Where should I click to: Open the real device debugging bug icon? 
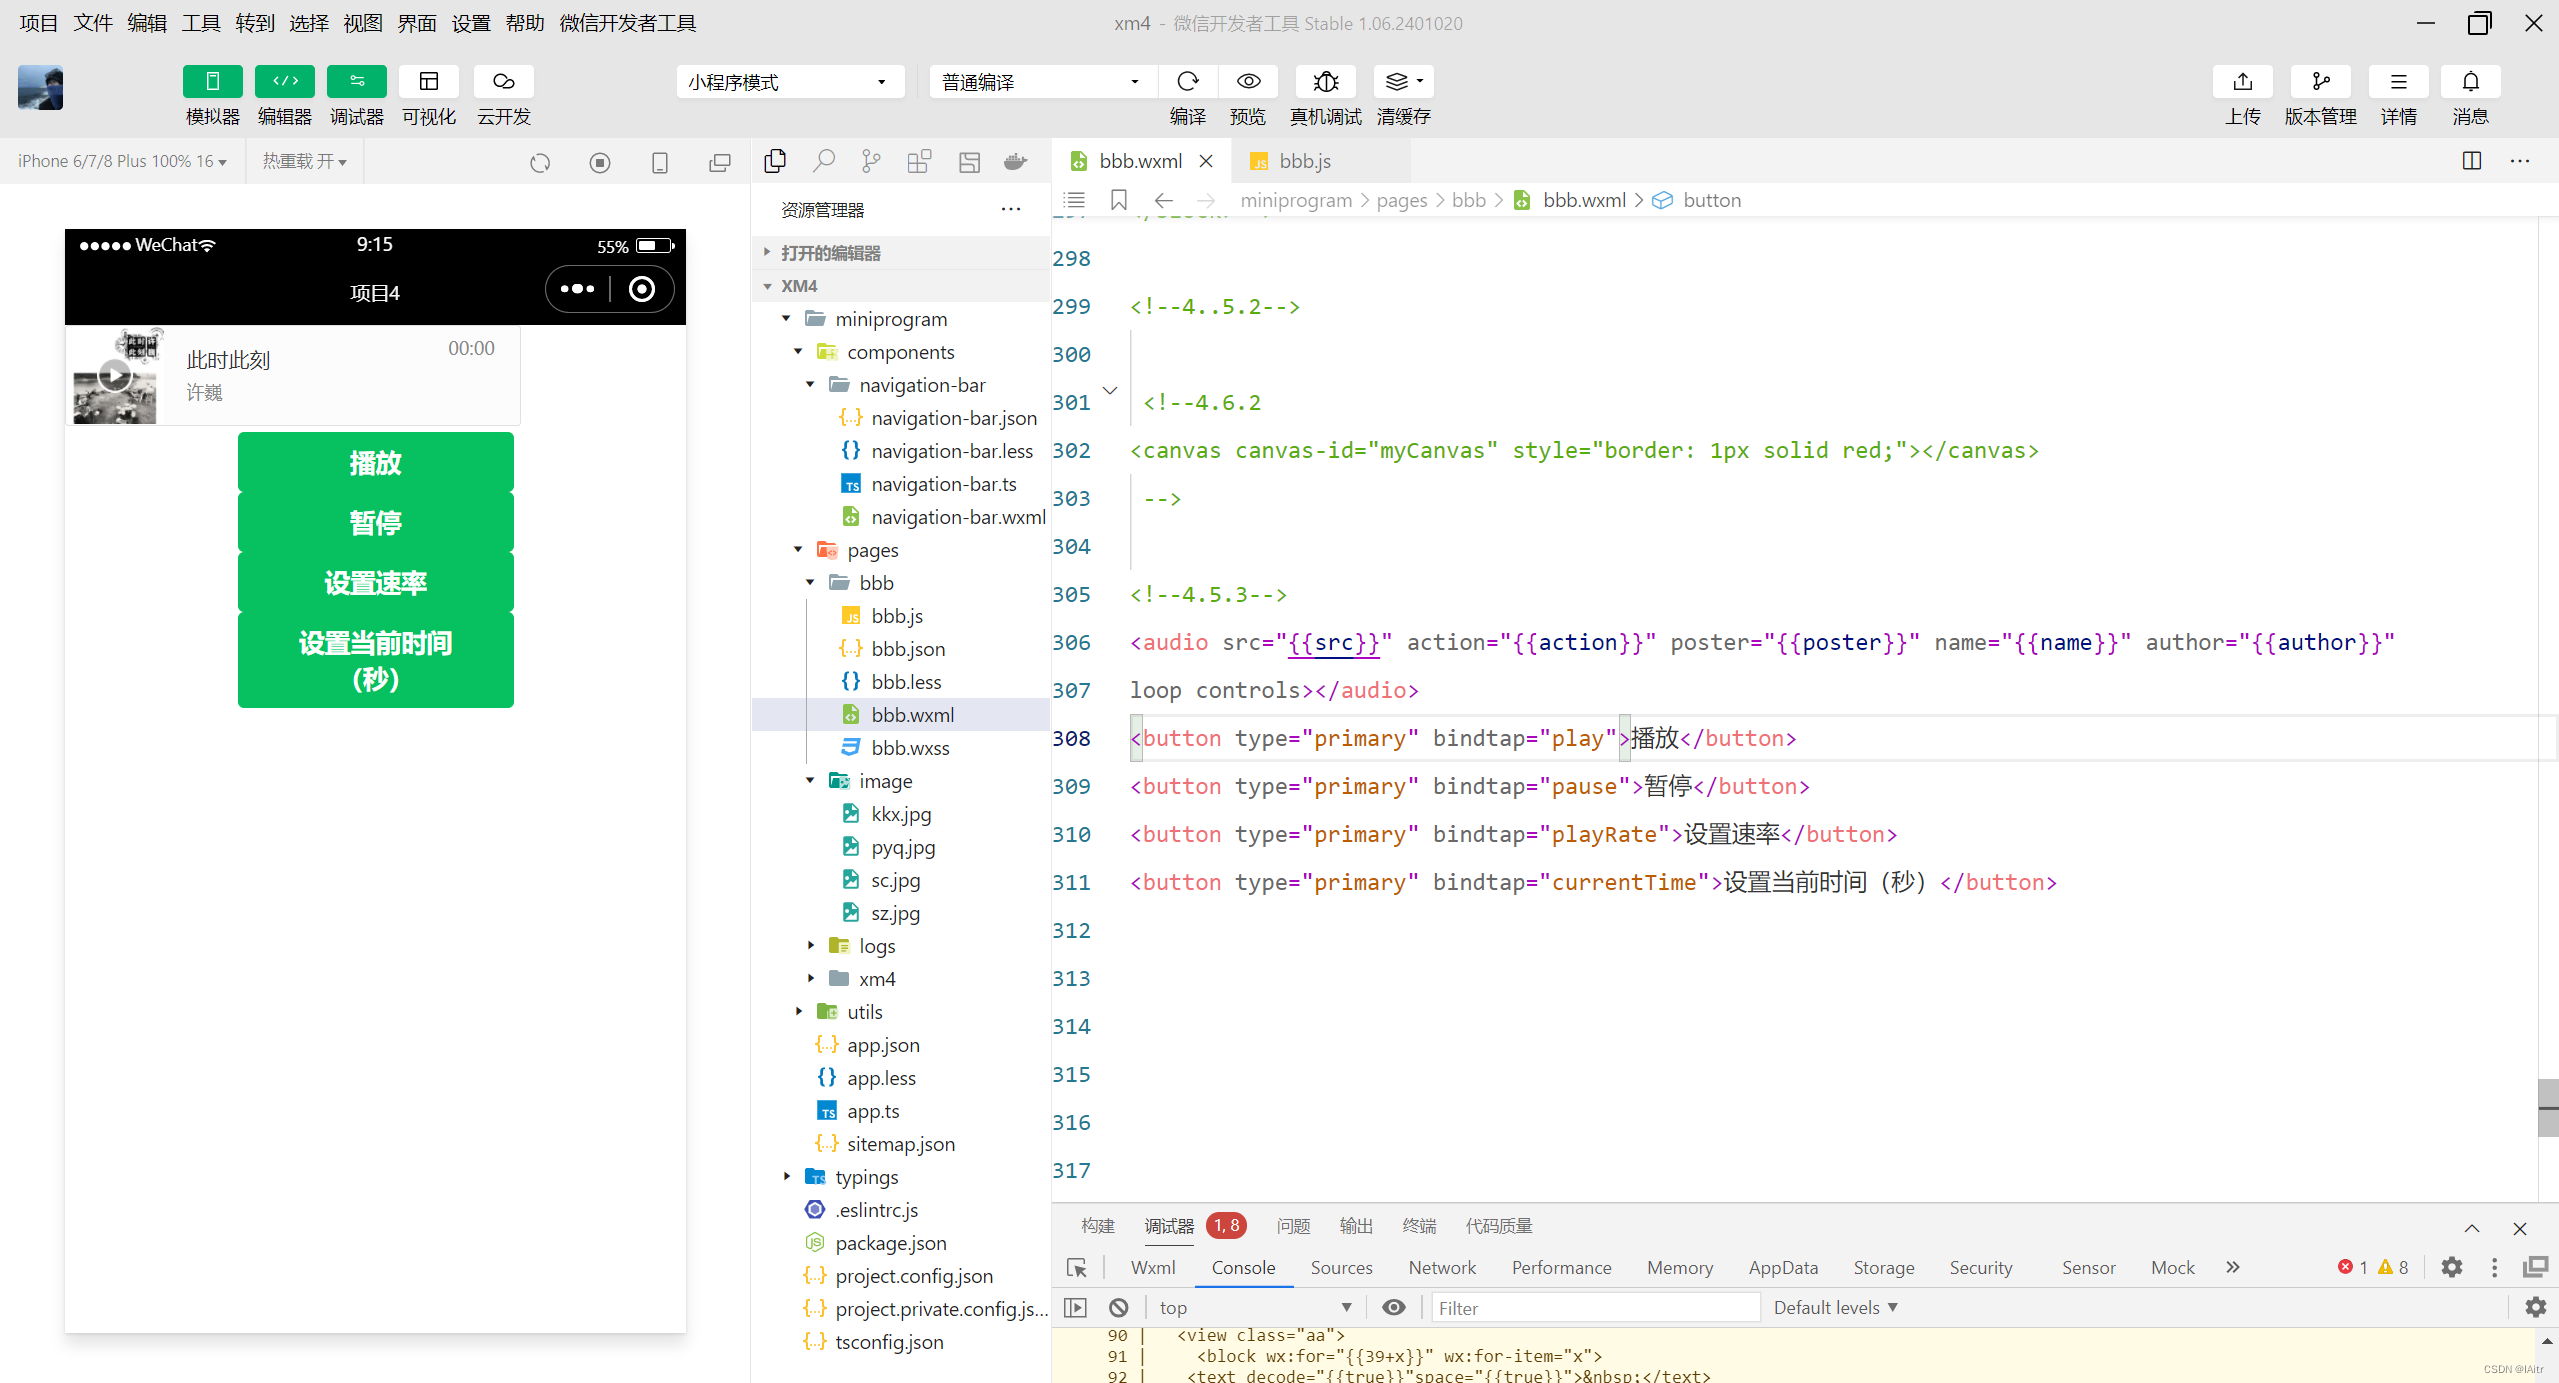[x=1325, y=82]
